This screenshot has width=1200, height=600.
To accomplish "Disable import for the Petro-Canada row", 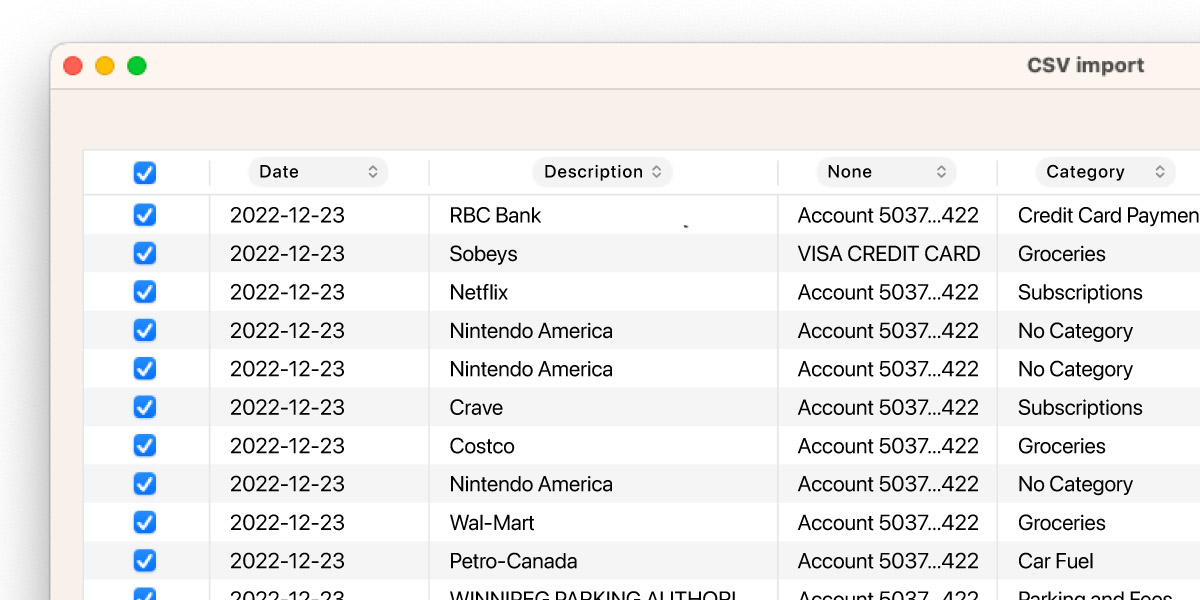I will pyautogui.click(x=145, y=560).
